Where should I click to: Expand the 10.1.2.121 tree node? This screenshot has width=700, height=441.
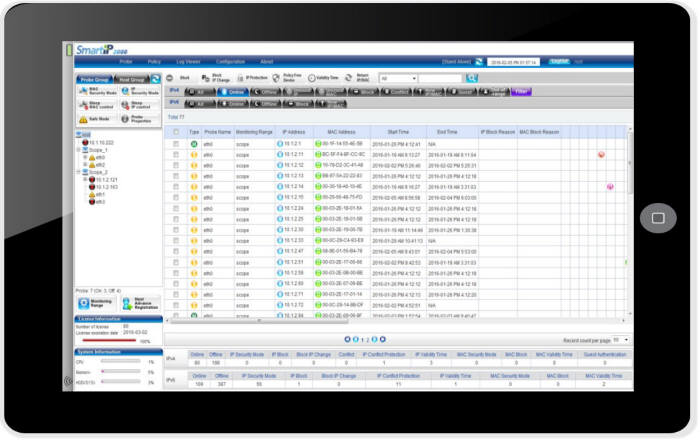tap(85, 179)
